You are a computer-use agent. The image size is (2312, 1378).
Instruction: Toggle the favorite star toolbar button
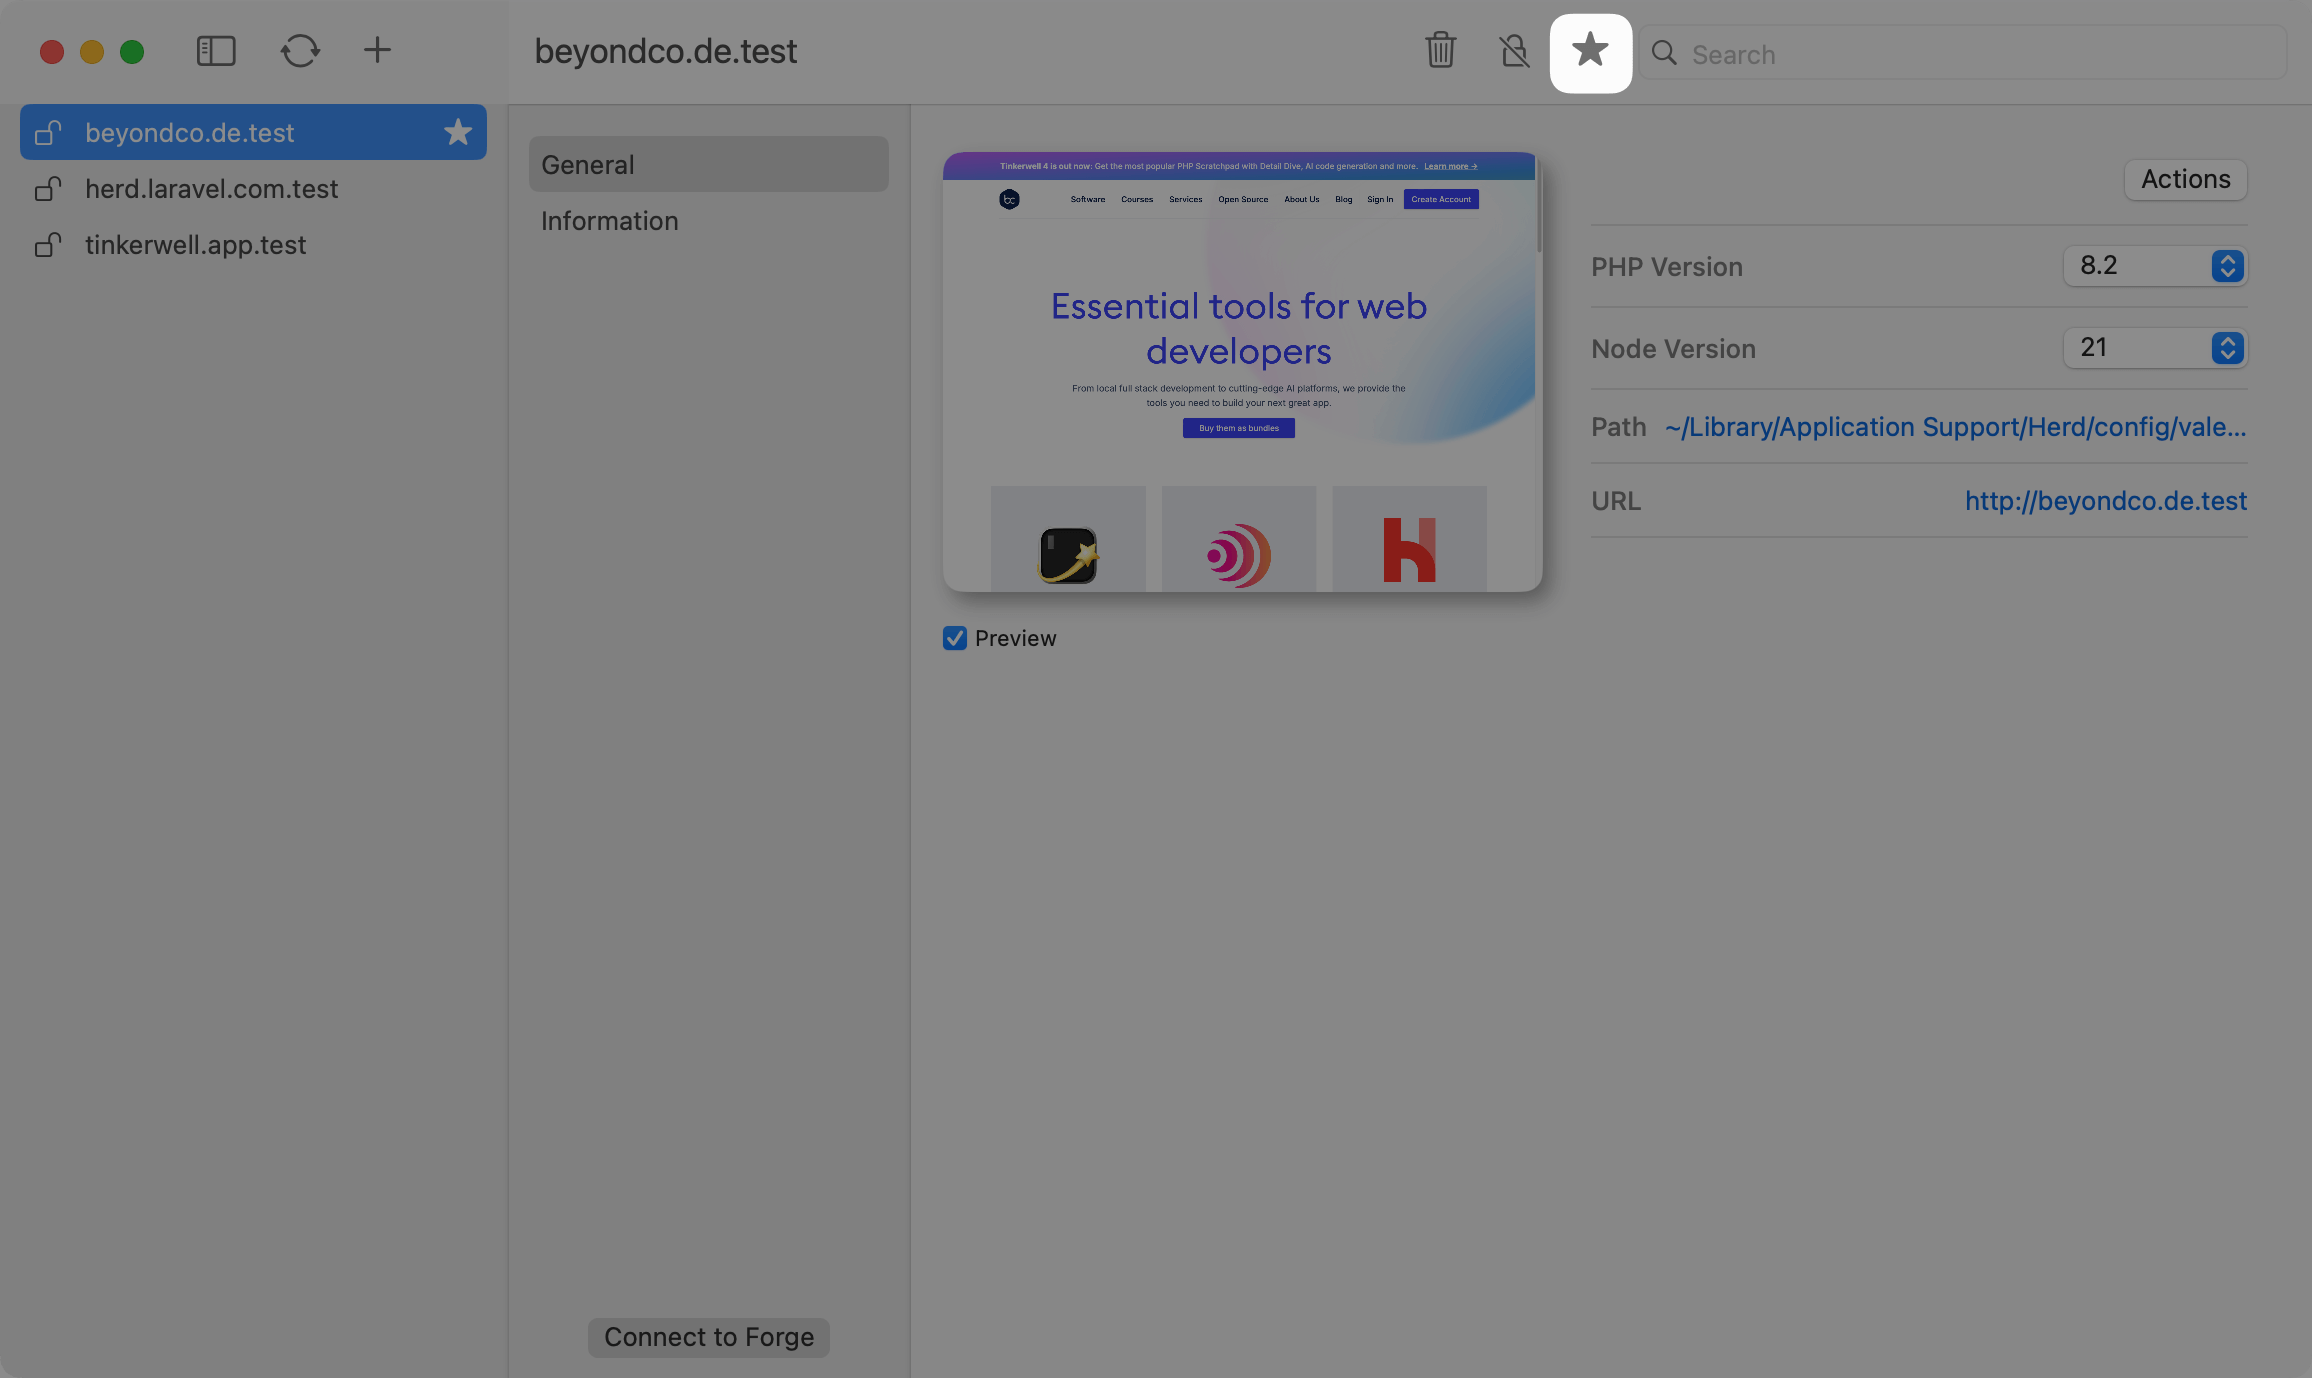pyautogui.click(x=1590, y=52)
